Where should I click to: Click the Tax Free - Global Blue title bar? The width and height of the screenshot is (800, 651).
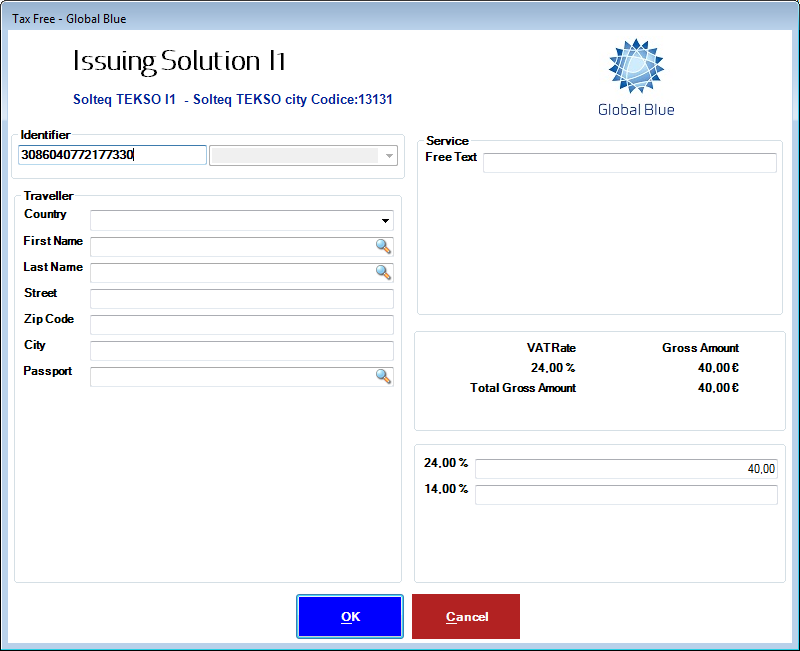[400, 18]
